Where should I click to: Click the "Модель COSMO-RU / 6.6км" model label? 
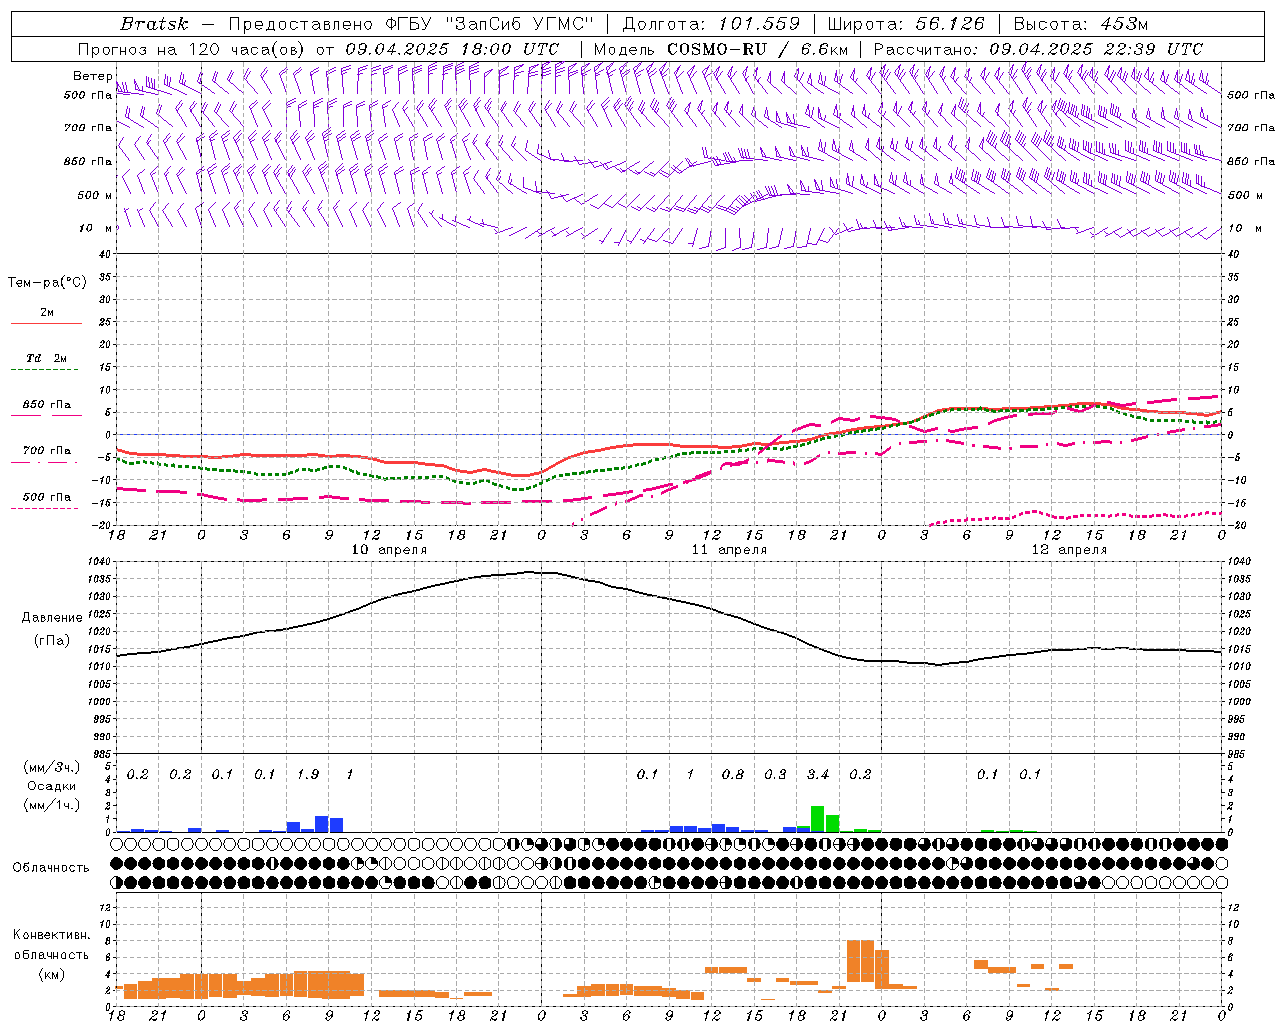pyautogui.click(x=721, y=49)
